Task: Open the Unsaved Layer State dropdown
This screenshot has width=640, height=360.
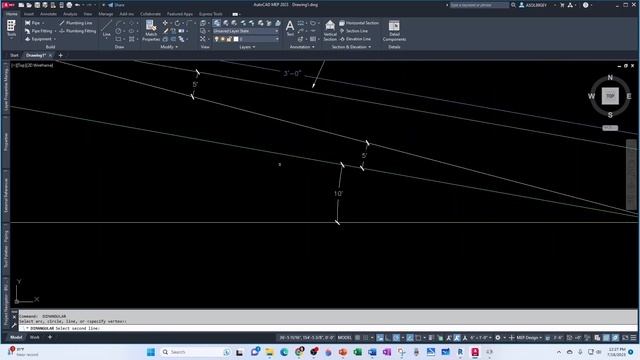Action: pyautogui.click(x=246, y=31)
